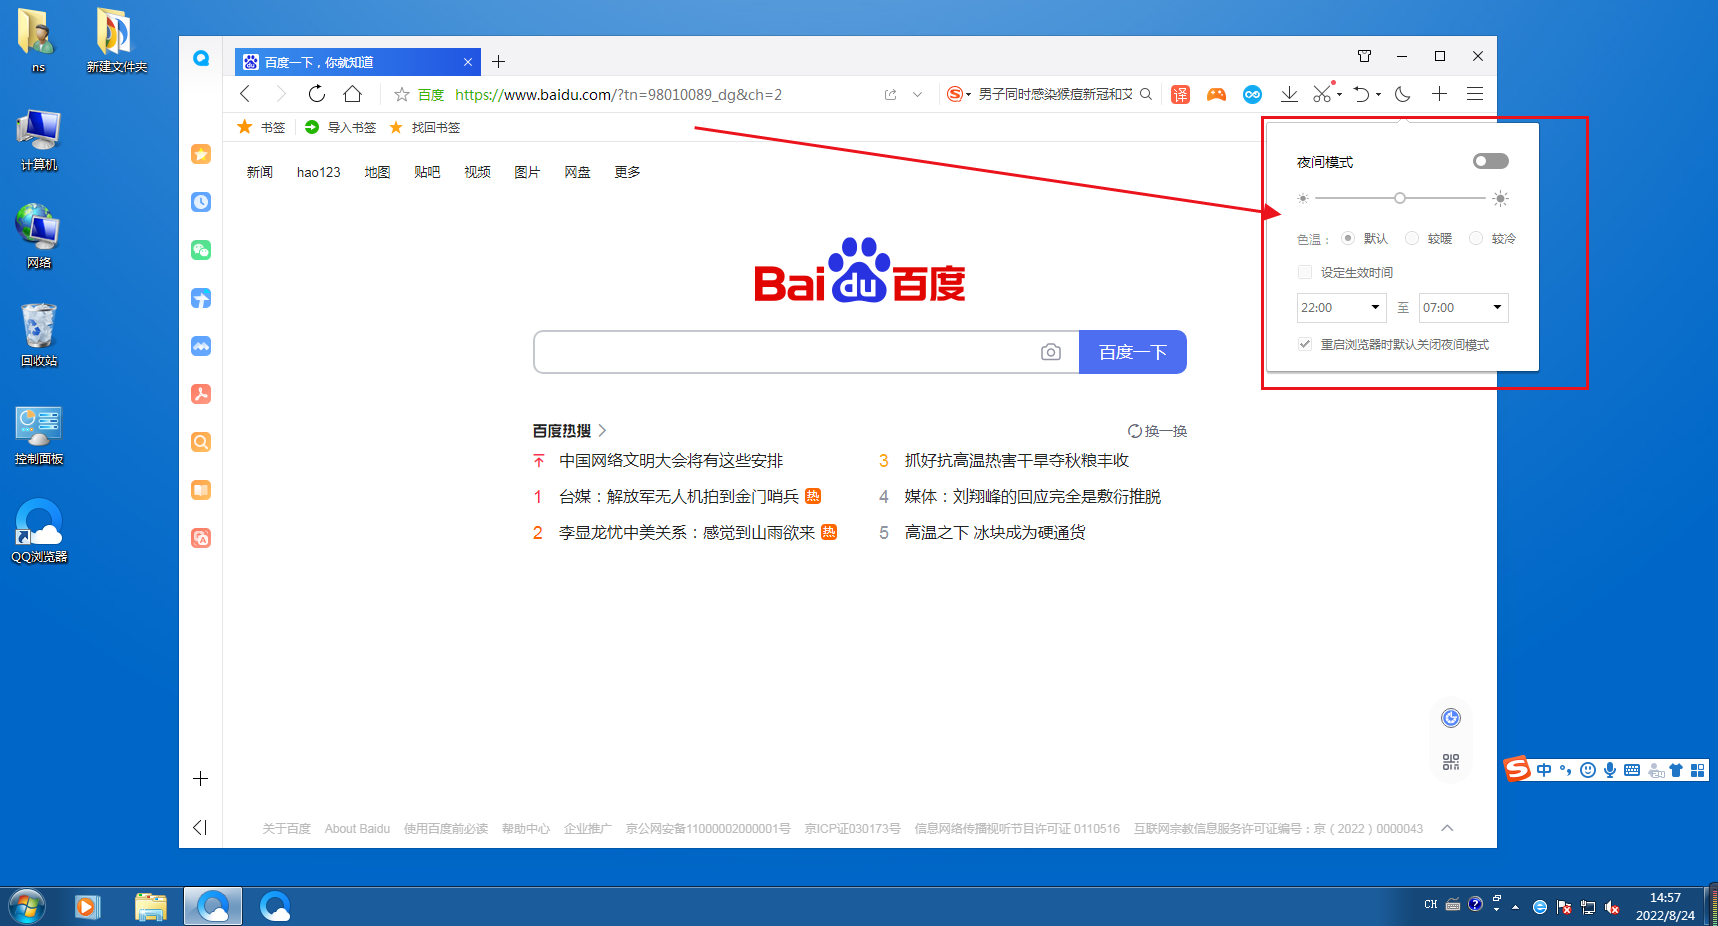
Task: Open the favorites star in the sidebar
Action: pyautogui.click(x=201, y=154)
